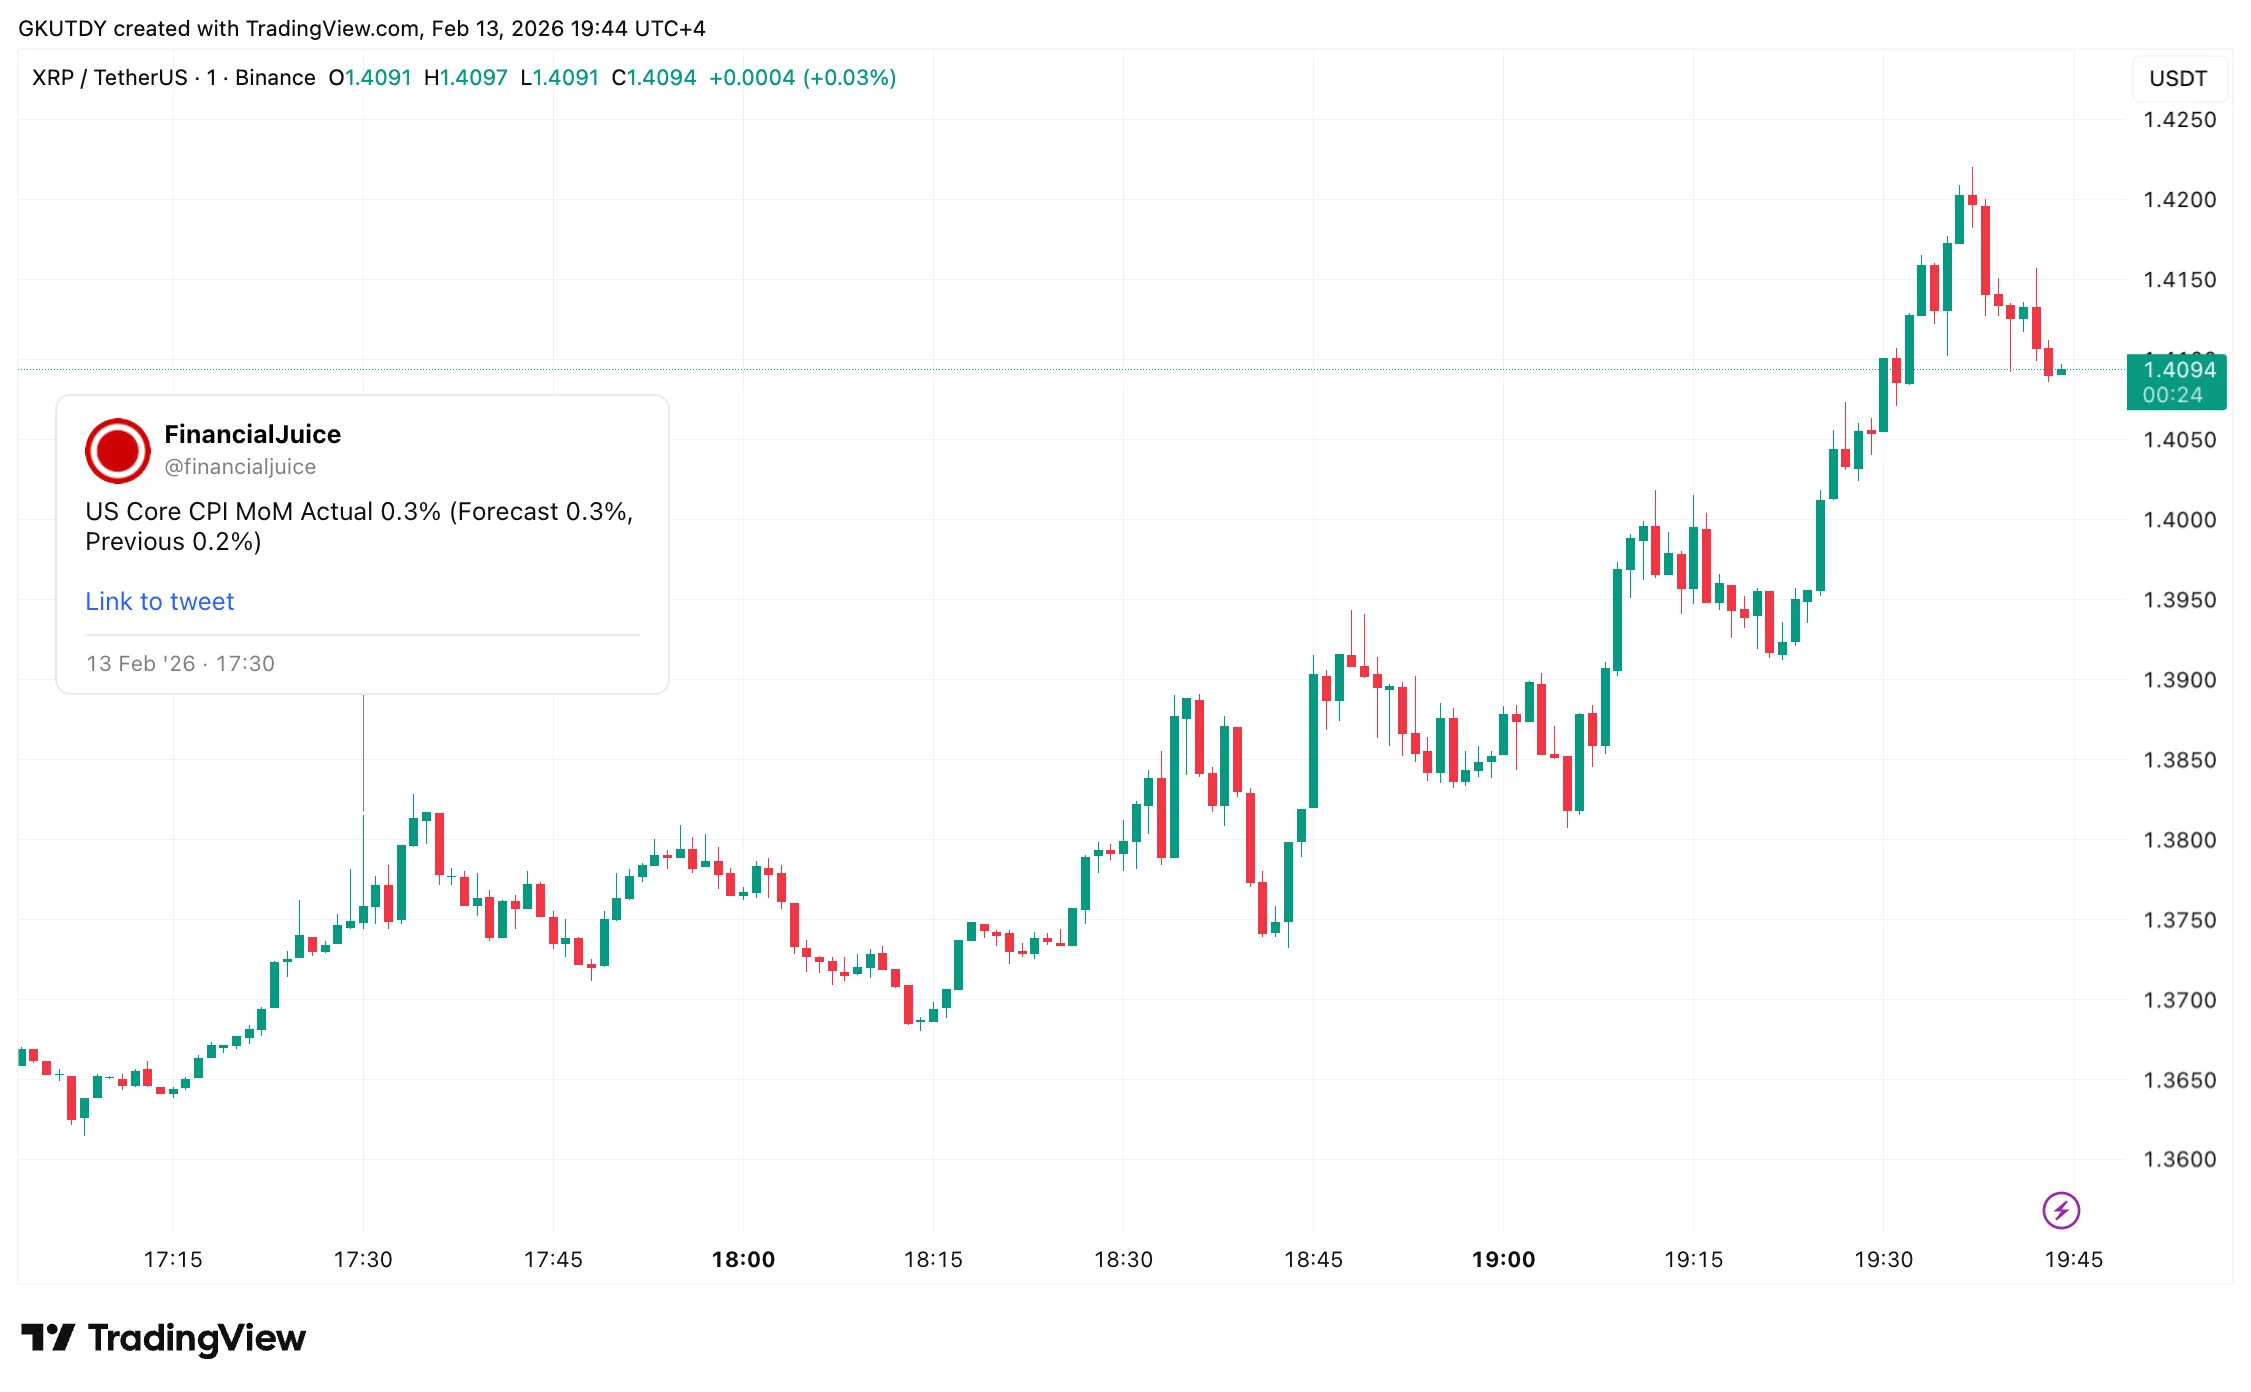Screen dimensions: 2251x1392
Task: Click the 19:45 label on time axis
Action: (x=2073, y=1259)
